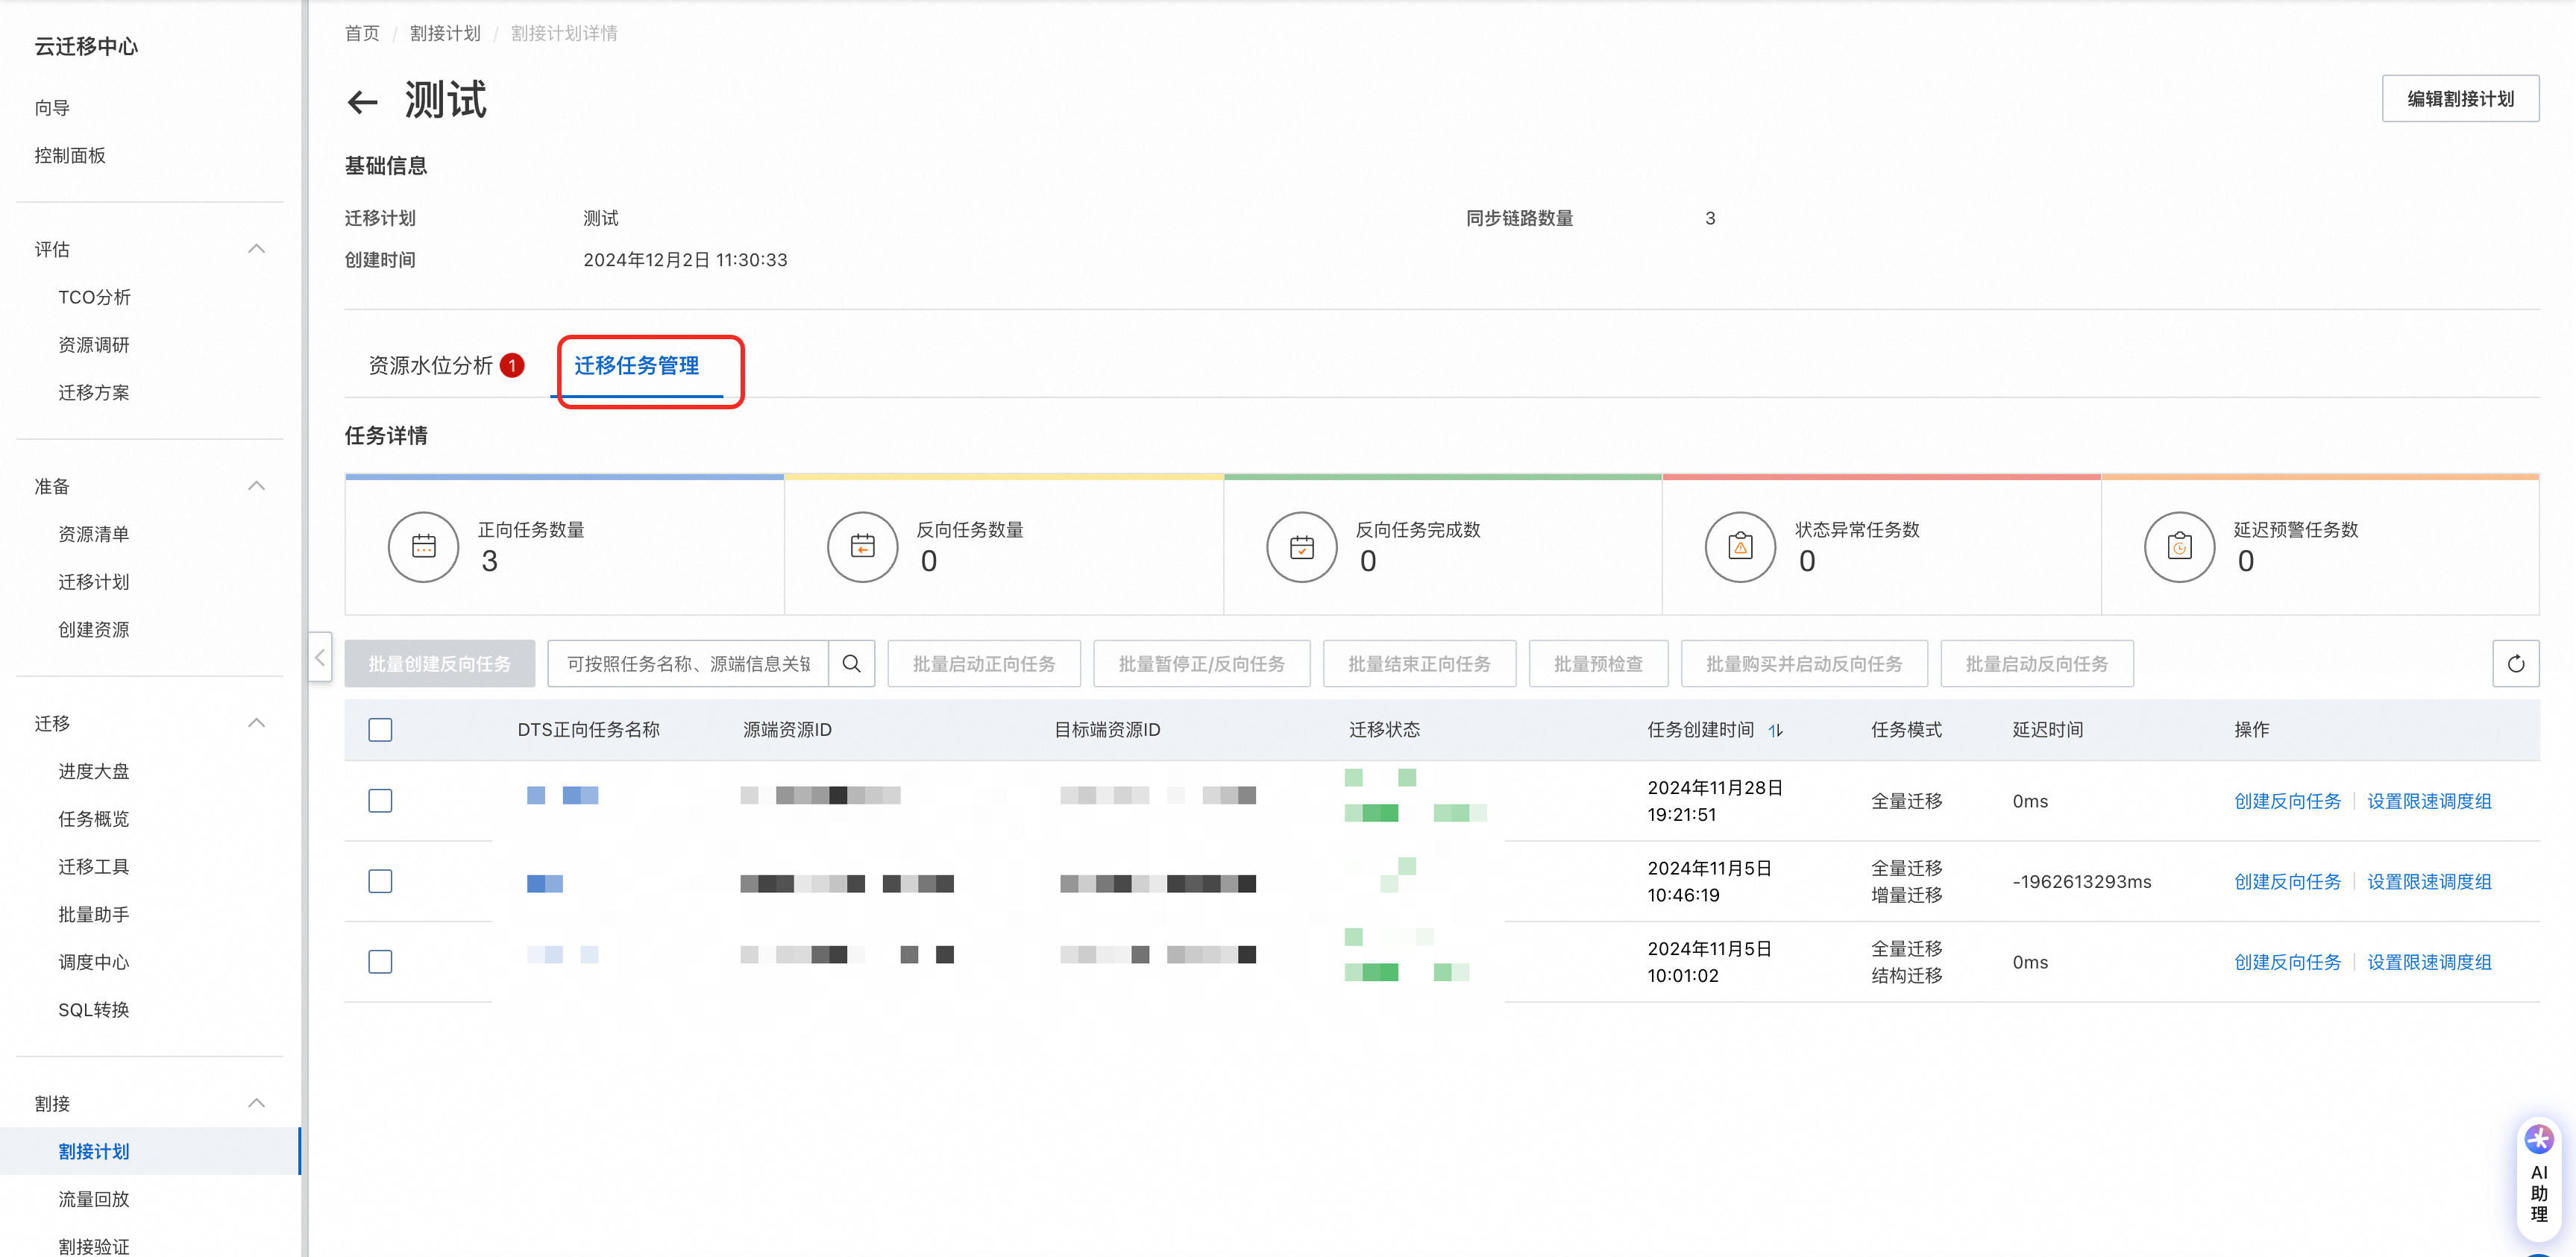Sort by 任务创建时间 column icon
The image size is (2576, 1257).
coord(1775,731)
